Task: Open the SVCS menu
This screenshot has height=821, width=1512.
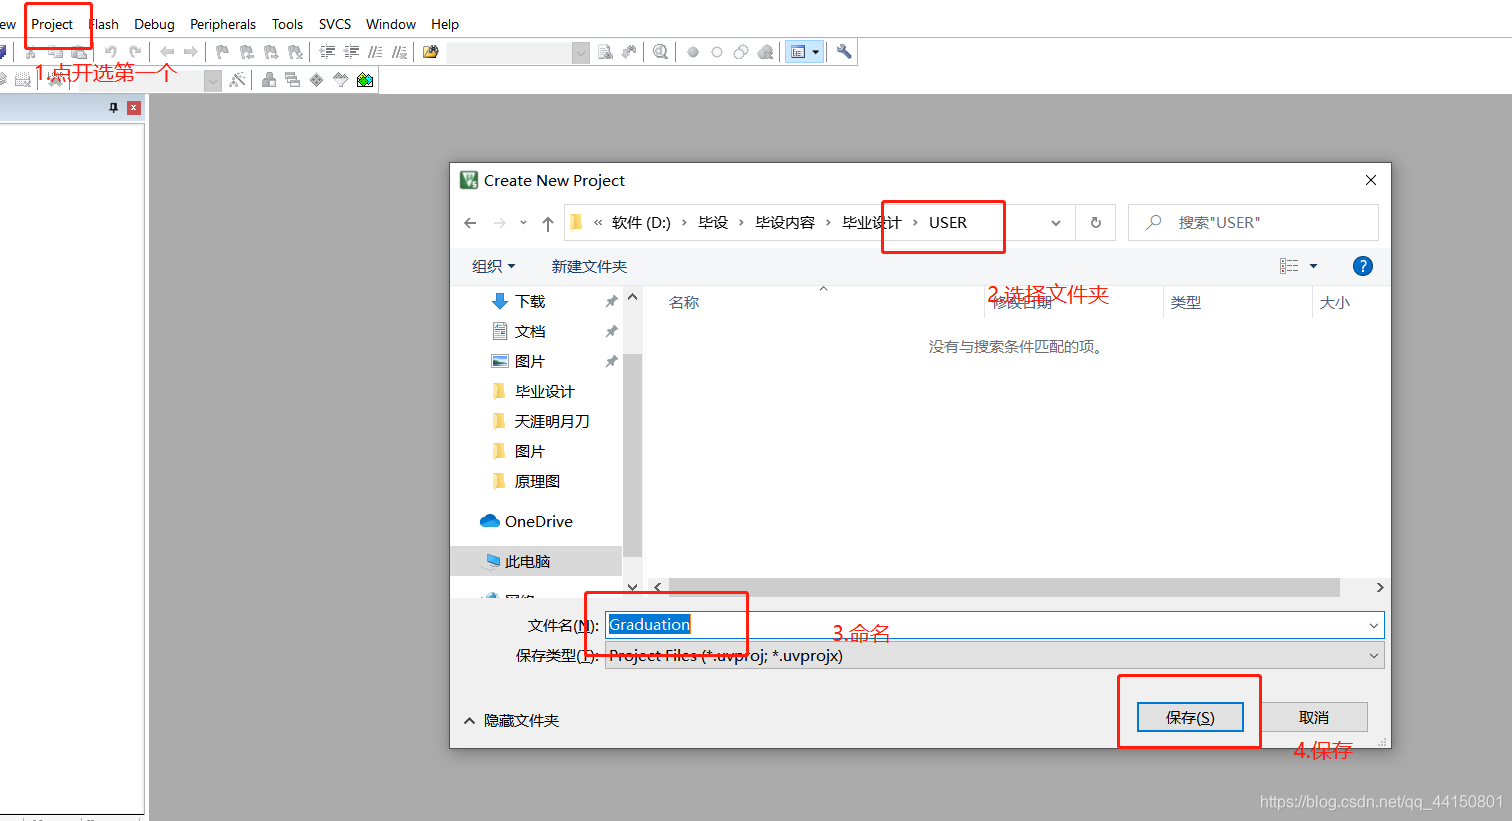Action: pos(335,24)
